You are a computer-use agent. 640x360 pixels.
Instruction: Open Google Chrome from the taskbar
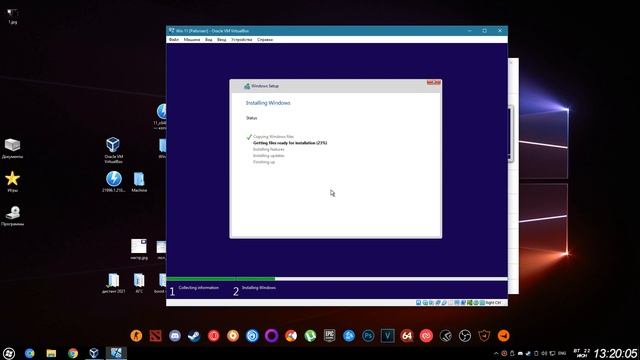tap(73, 353)
